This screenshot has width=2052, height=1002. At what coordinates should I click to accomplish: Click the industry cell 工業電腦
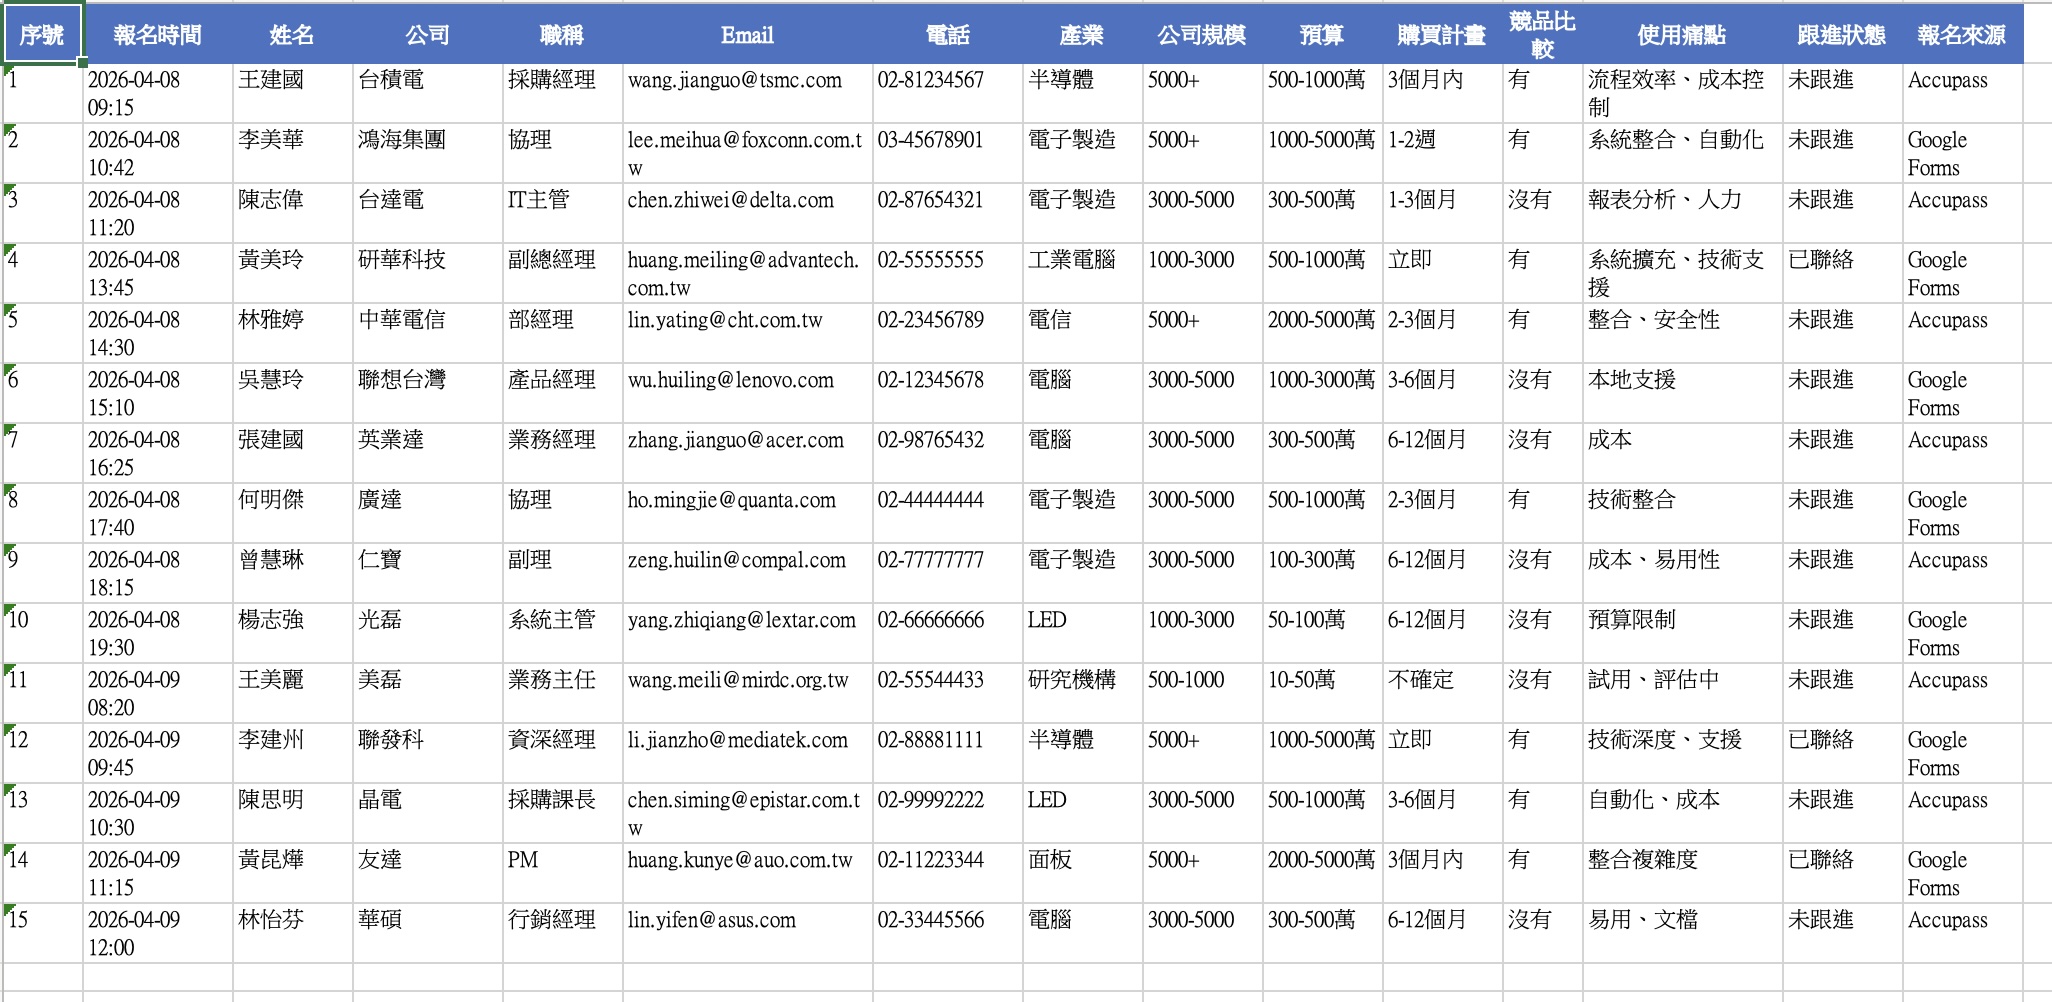click(x=1082, y=274)
